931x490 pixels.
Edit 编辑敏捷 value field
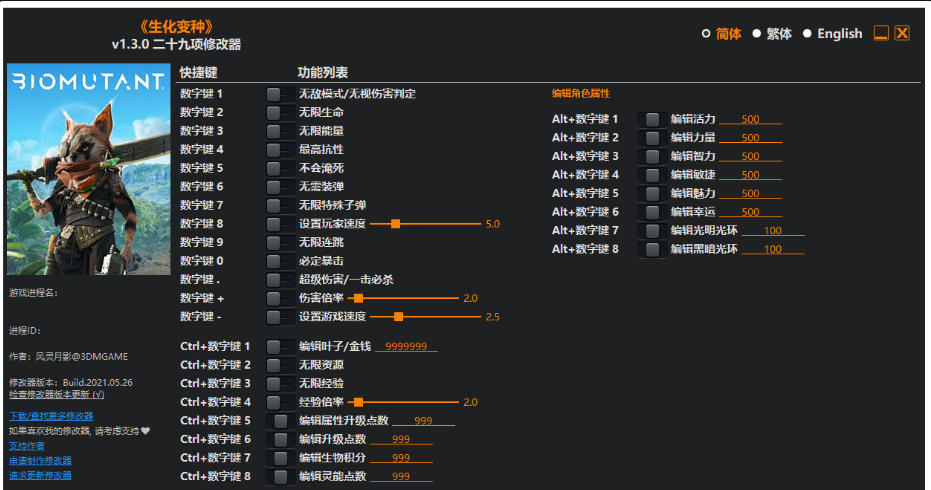(x=750, y=175)
